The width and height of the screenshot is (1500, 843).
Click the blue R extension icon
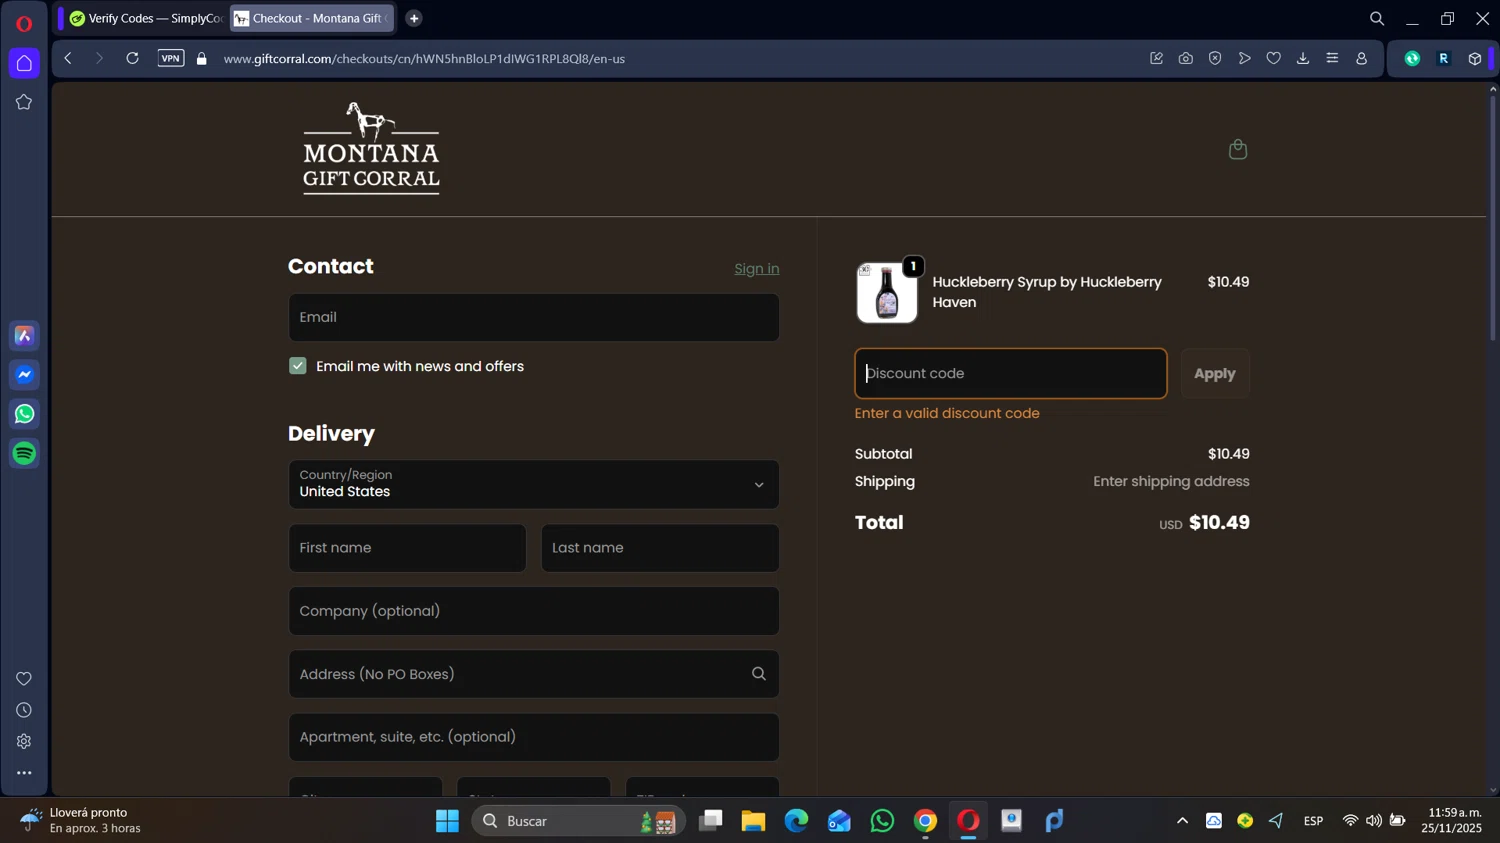[1443, 59]
